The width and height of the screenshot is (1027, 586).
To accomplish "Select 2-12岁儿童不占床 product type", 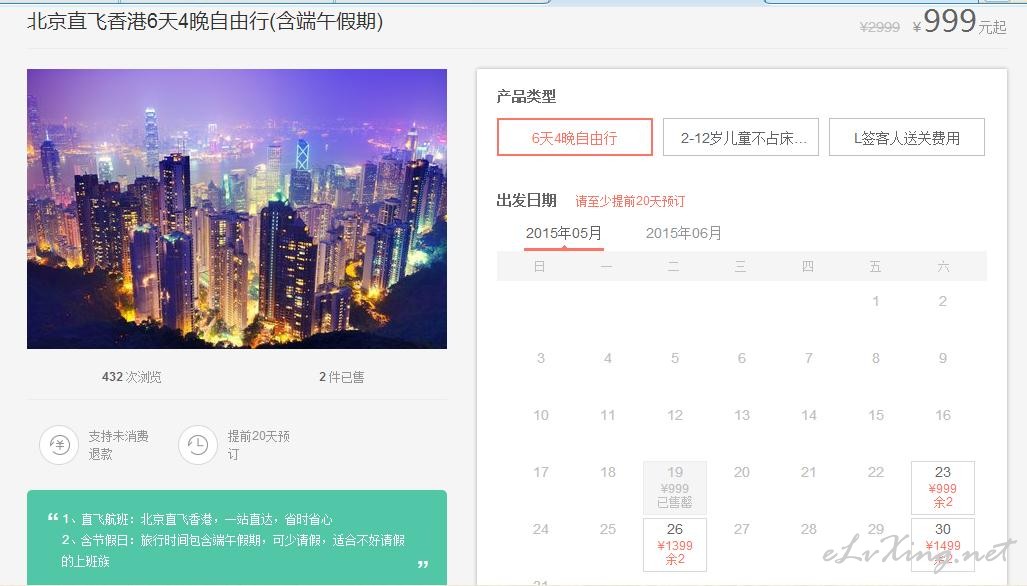I will pos(741,137).
